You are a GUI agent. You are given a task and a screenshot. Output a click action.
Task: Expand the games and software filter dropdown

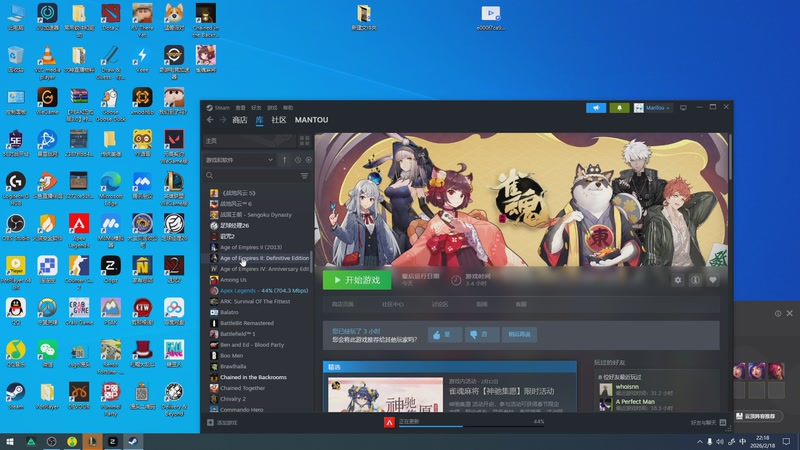239,160
